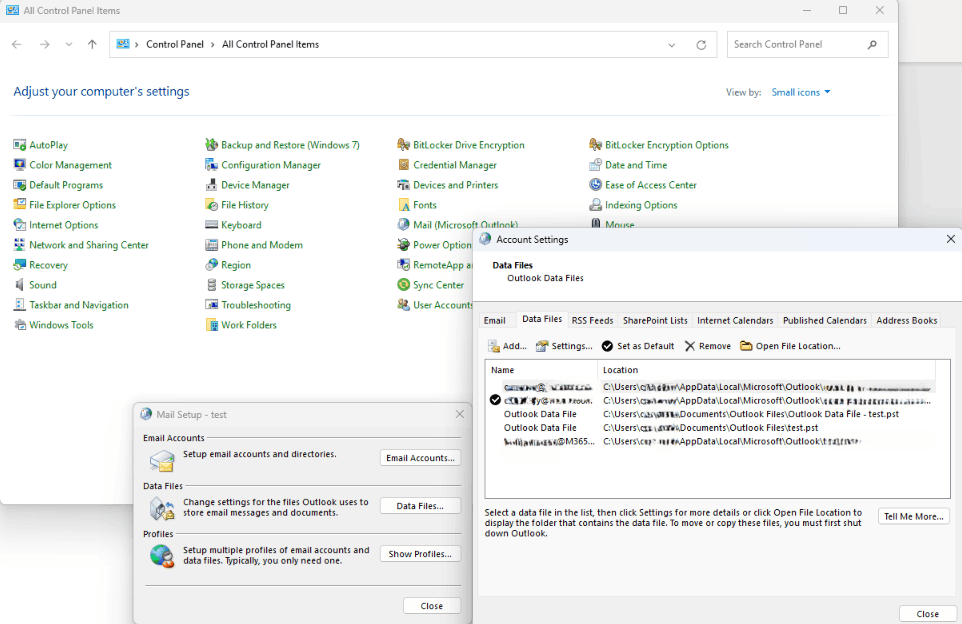962x624 pixels.
Task: Open the AutoPlay icon in Control Panel
Action: coord(20,145)
